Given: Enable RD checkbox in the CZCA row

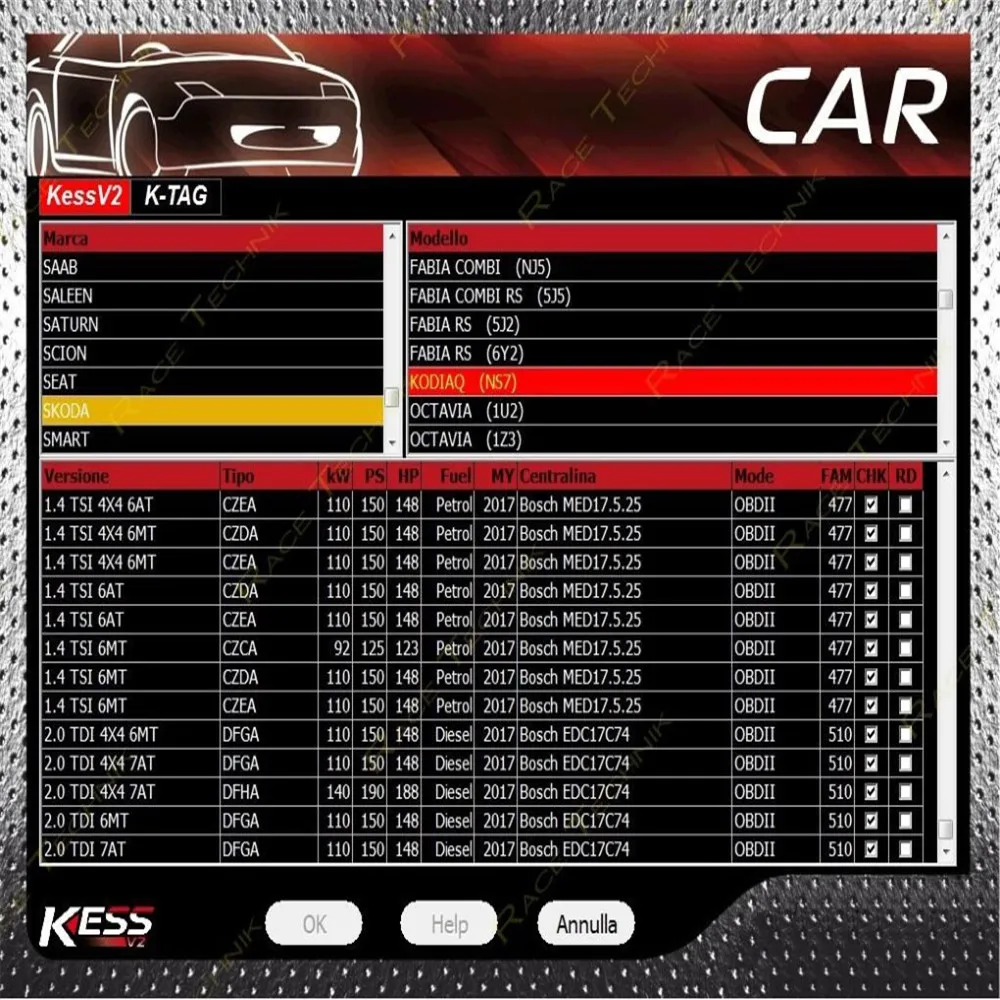Looking at the screenshot, I should (905, 649).
